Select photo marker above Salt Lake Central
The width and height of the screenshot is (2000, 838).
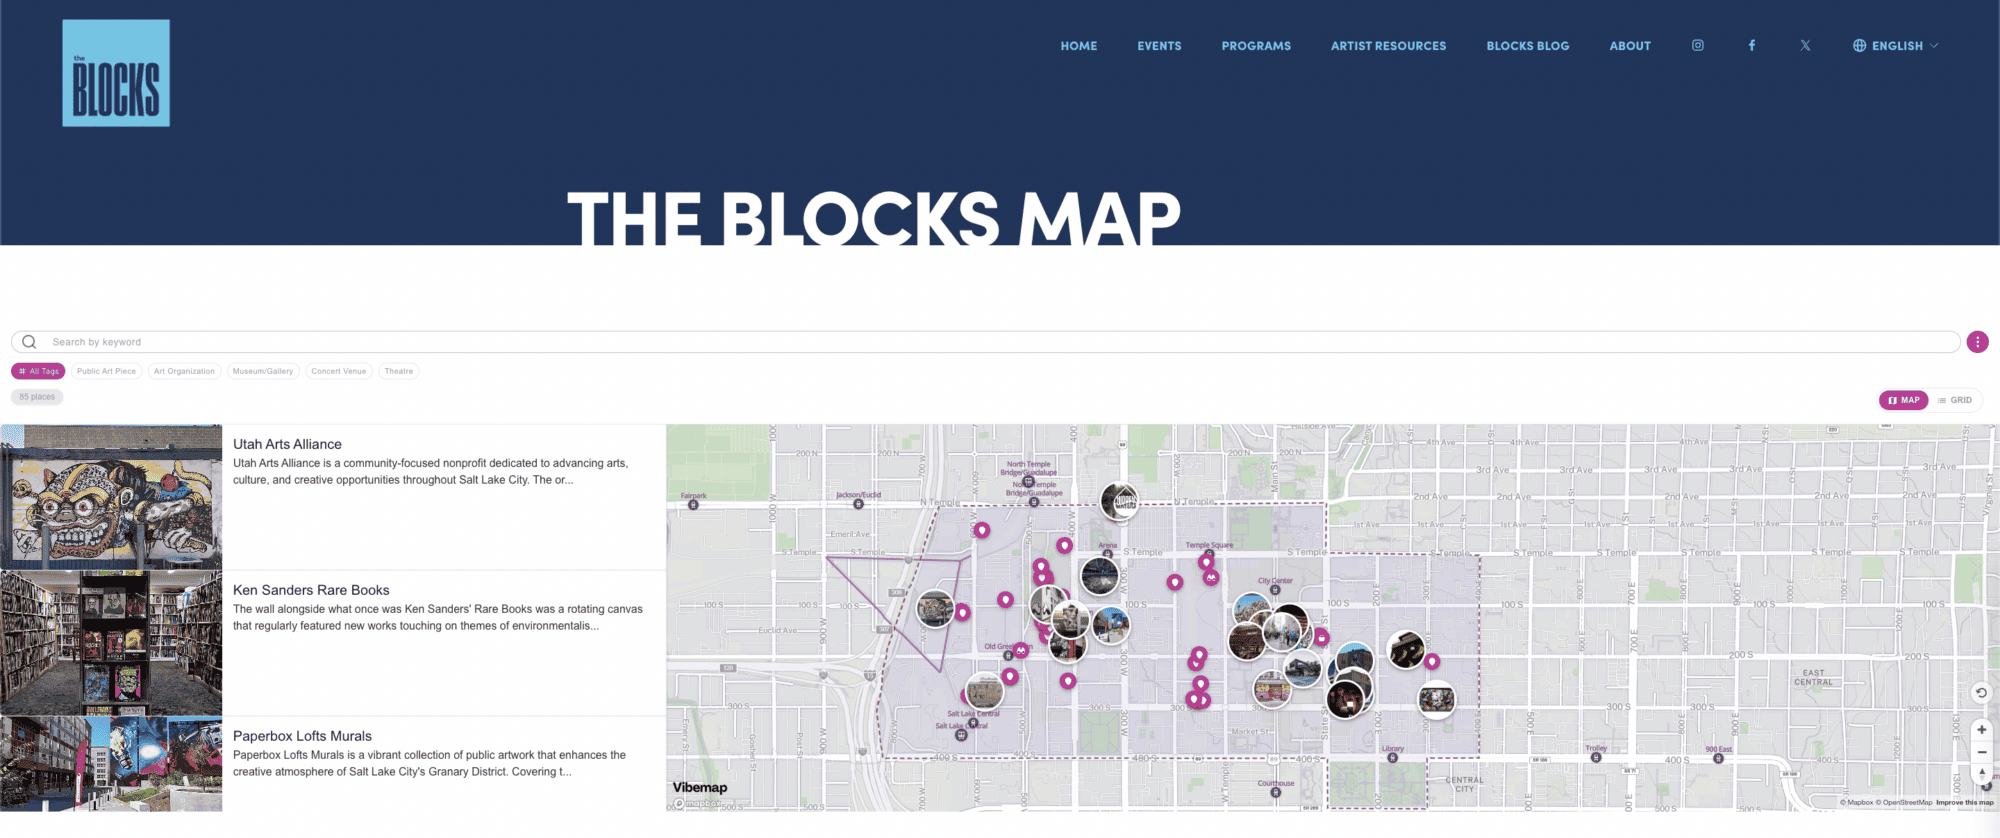pyautogui.click(x=984, y=690)
